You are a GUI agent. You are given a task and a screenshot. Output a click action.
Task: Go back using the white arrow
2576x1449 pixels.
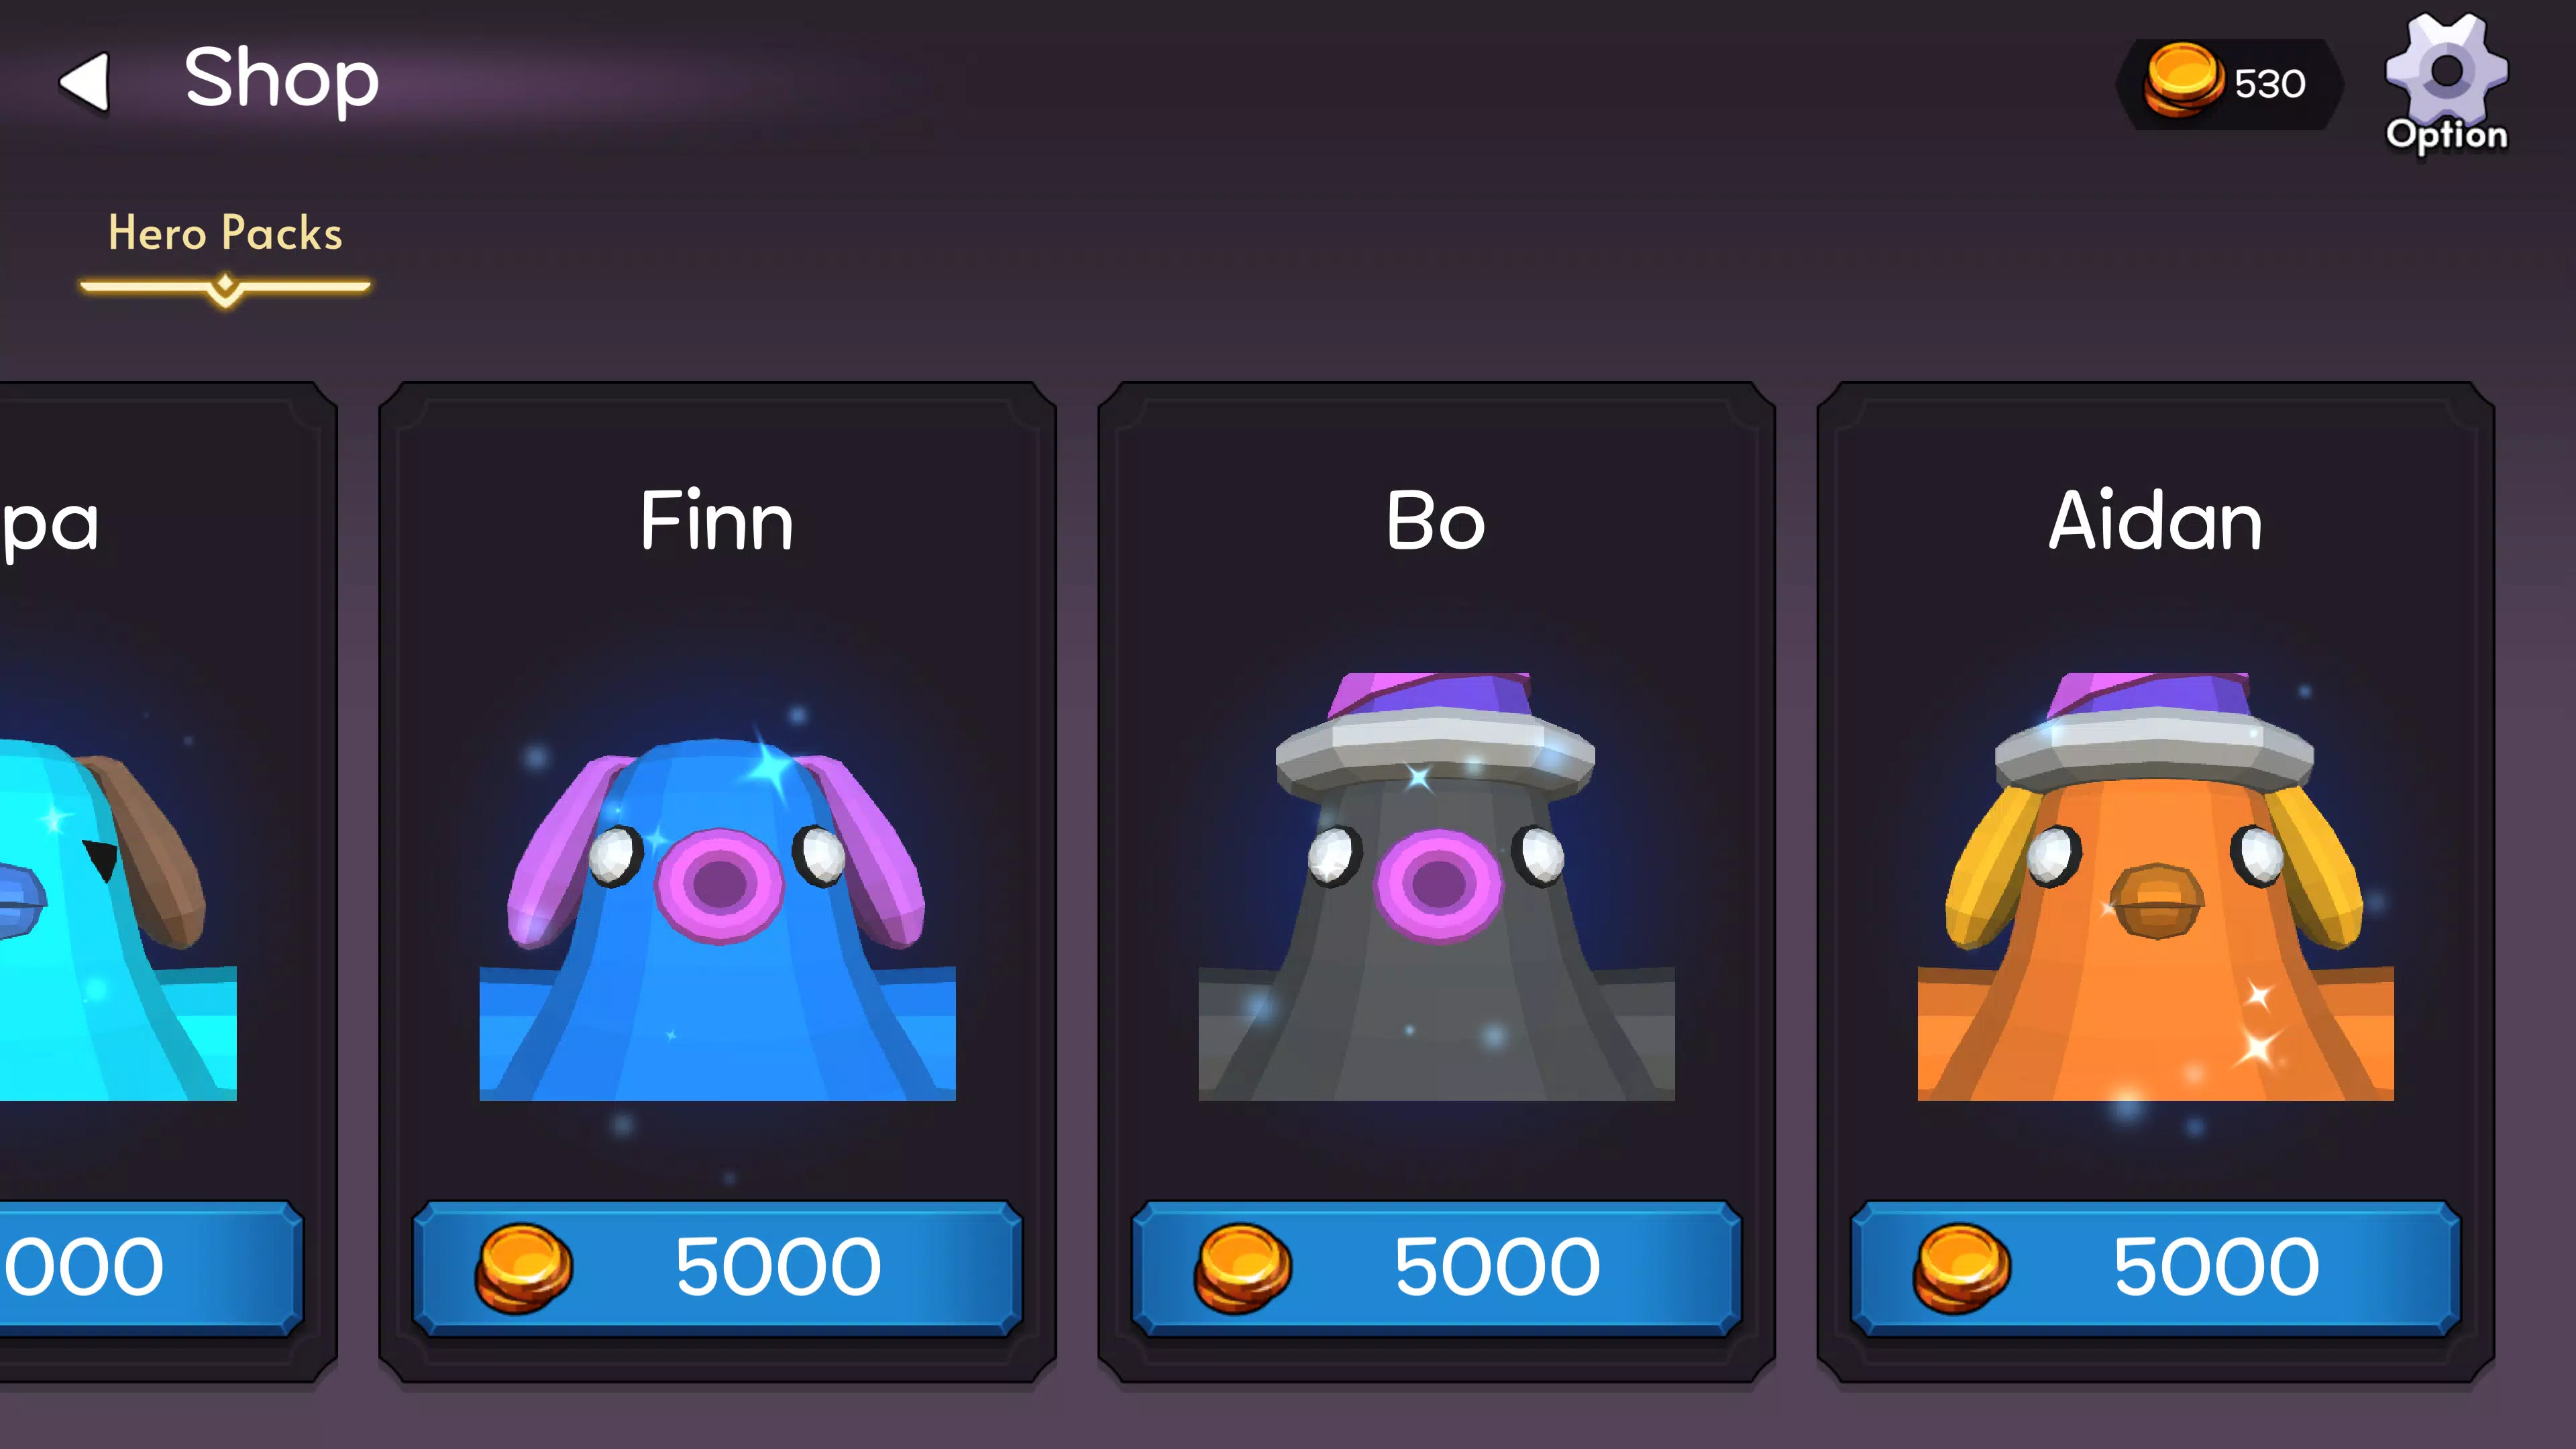tap(85, 82)
